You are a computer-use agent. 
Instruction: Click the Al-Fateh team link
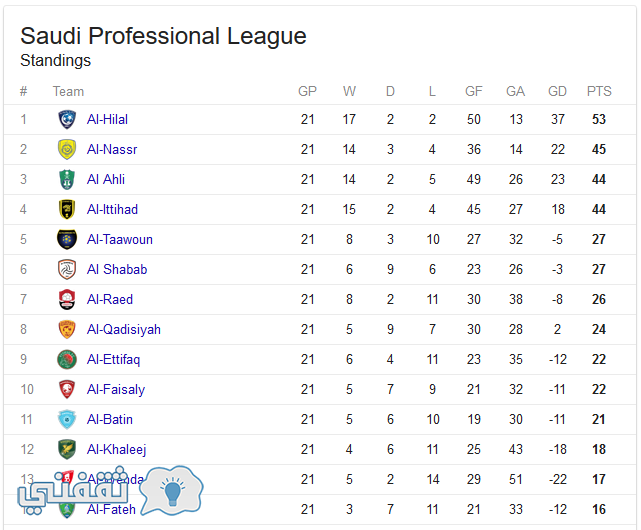click(111, 510)
